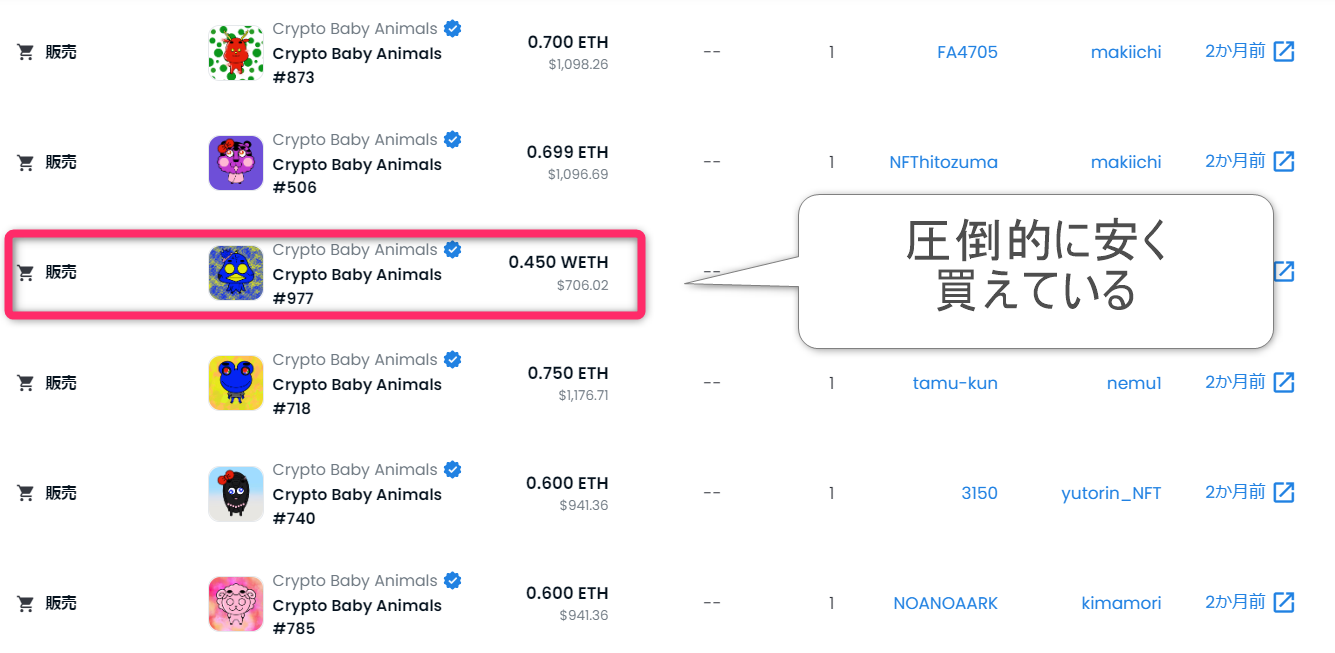Viewport: 1335px width, 653px height.
Task: Open the Crypto Baby Animals #740 item title
Action: [357, 506]
